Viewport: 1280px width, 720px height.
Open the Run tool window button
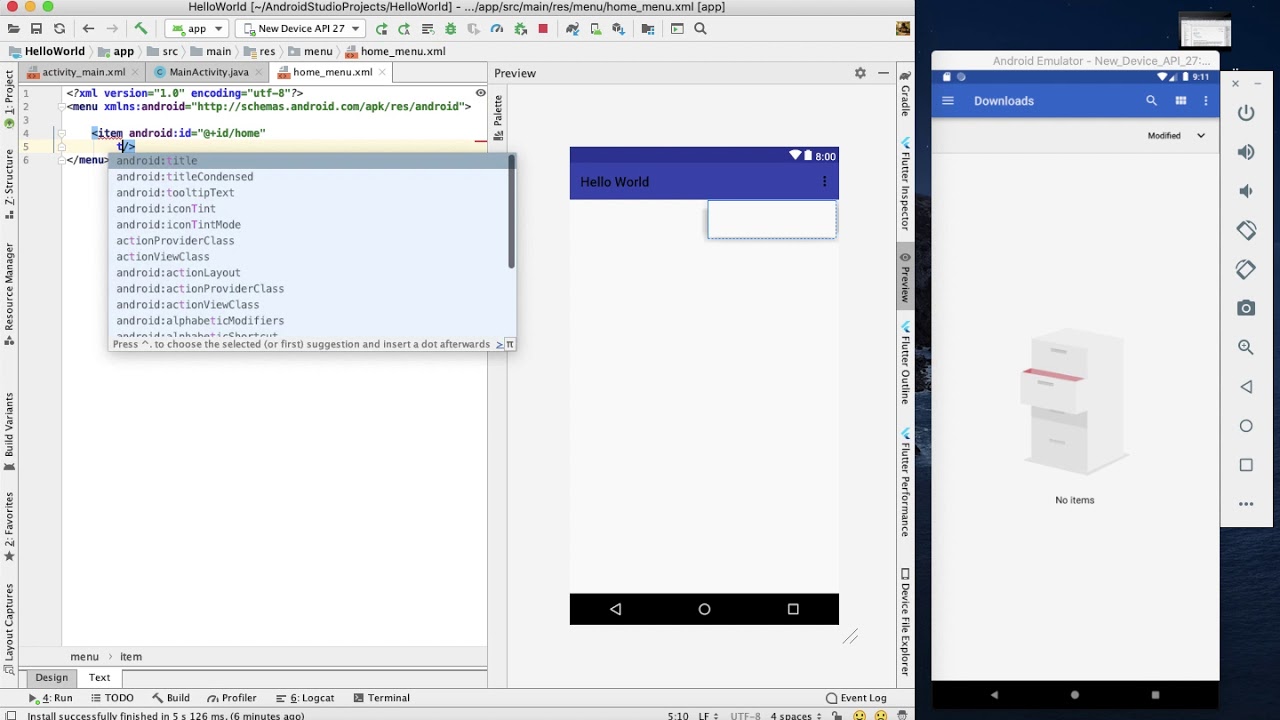[50, 698]
